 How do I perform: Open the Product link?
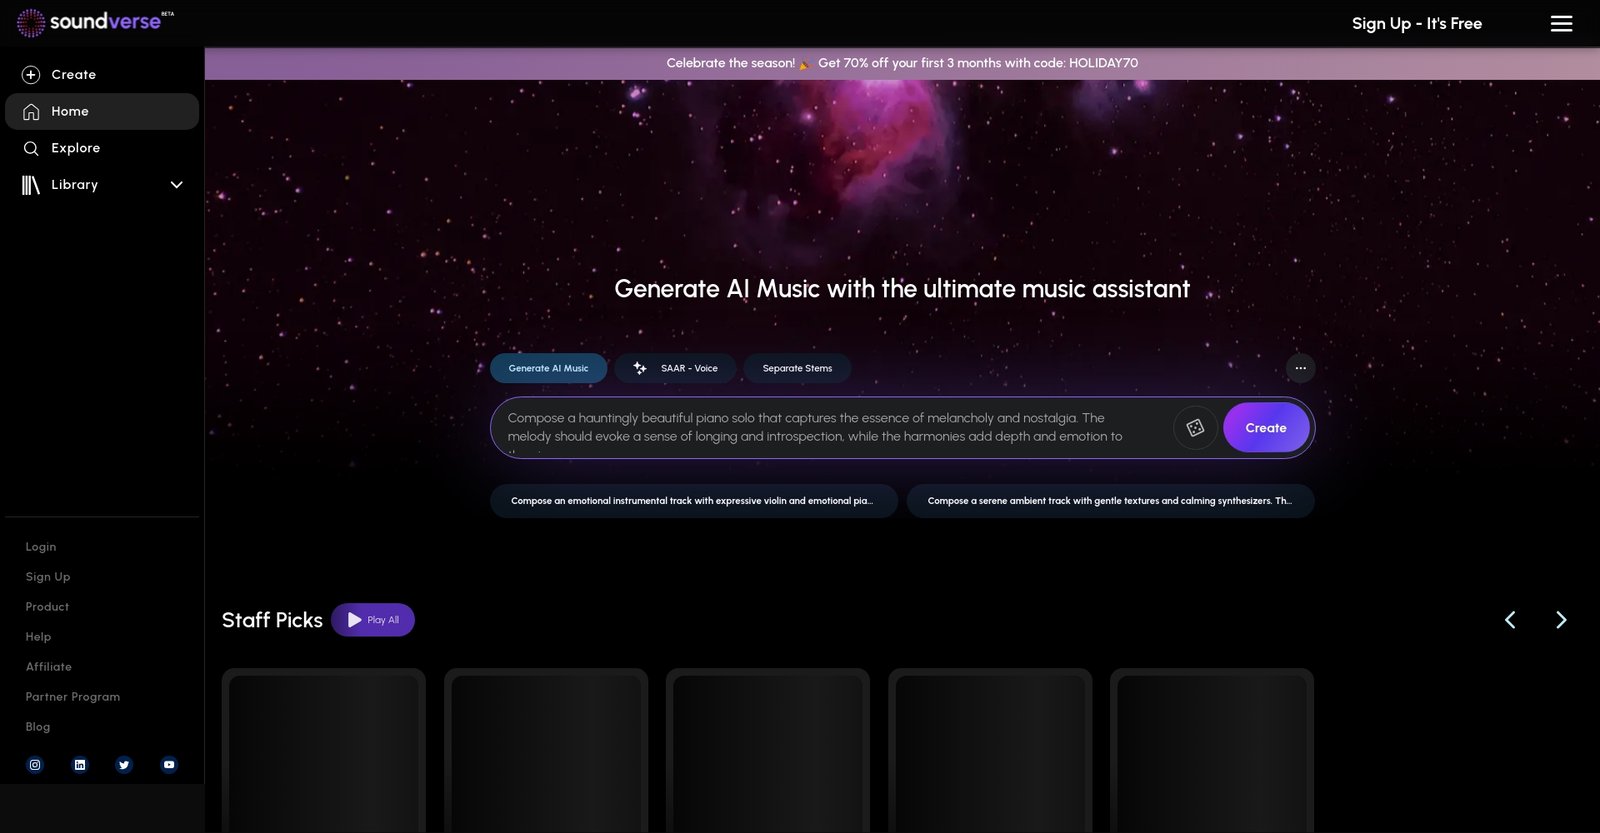point(47,607)
